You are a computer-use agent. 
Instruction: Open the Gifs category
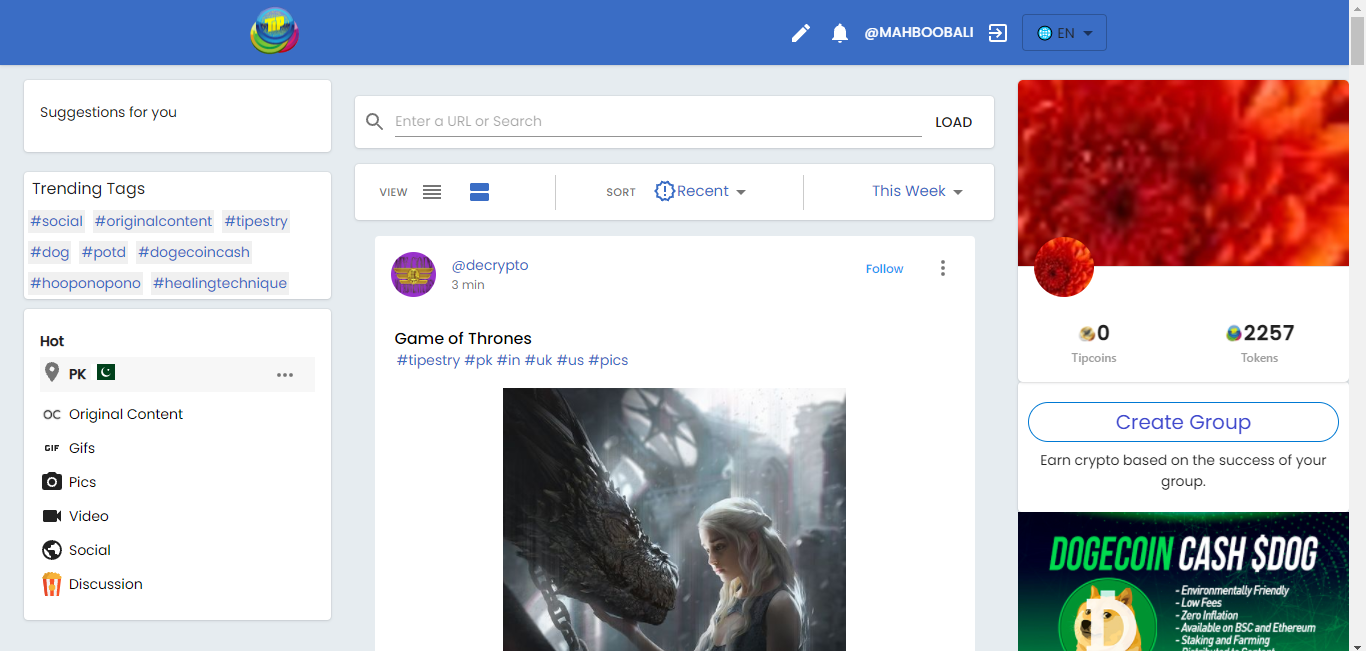(x=82, y=448)
